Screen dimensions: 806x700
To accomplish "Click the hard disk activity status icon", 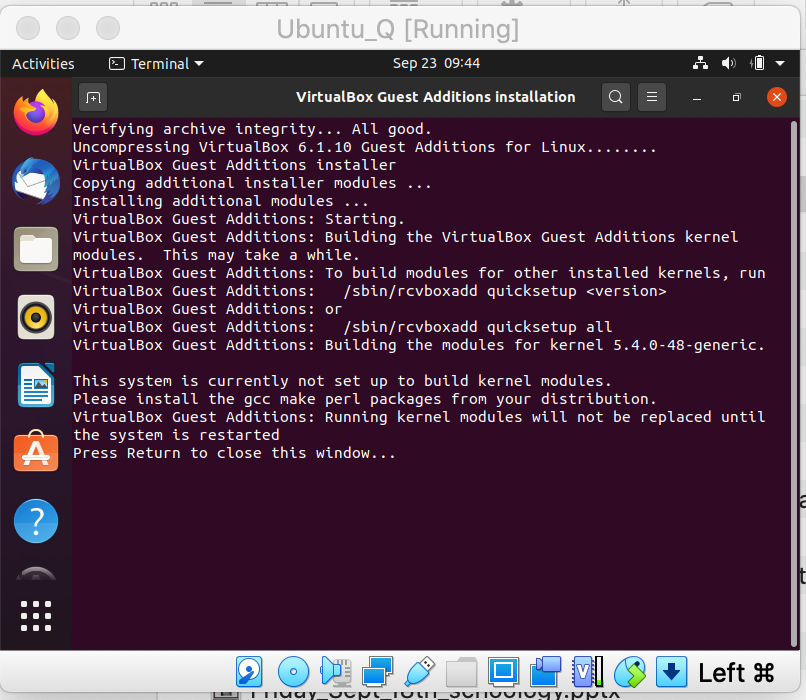I will [x=248, y=671].
